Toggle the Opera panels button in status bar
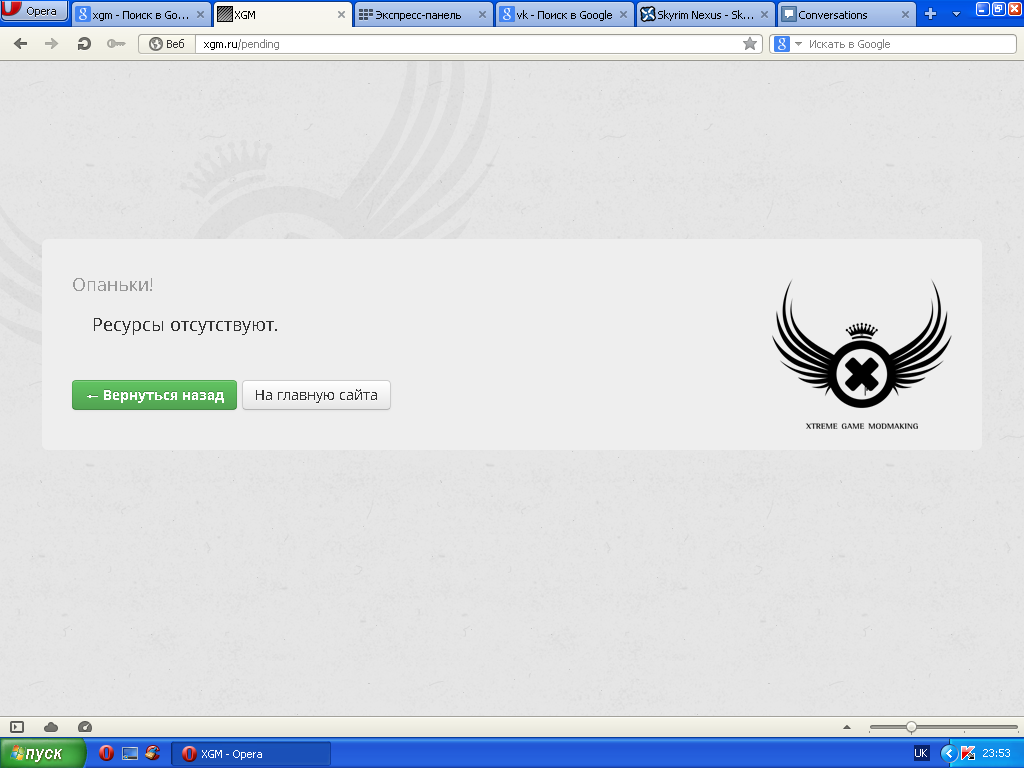 point(17,727)
